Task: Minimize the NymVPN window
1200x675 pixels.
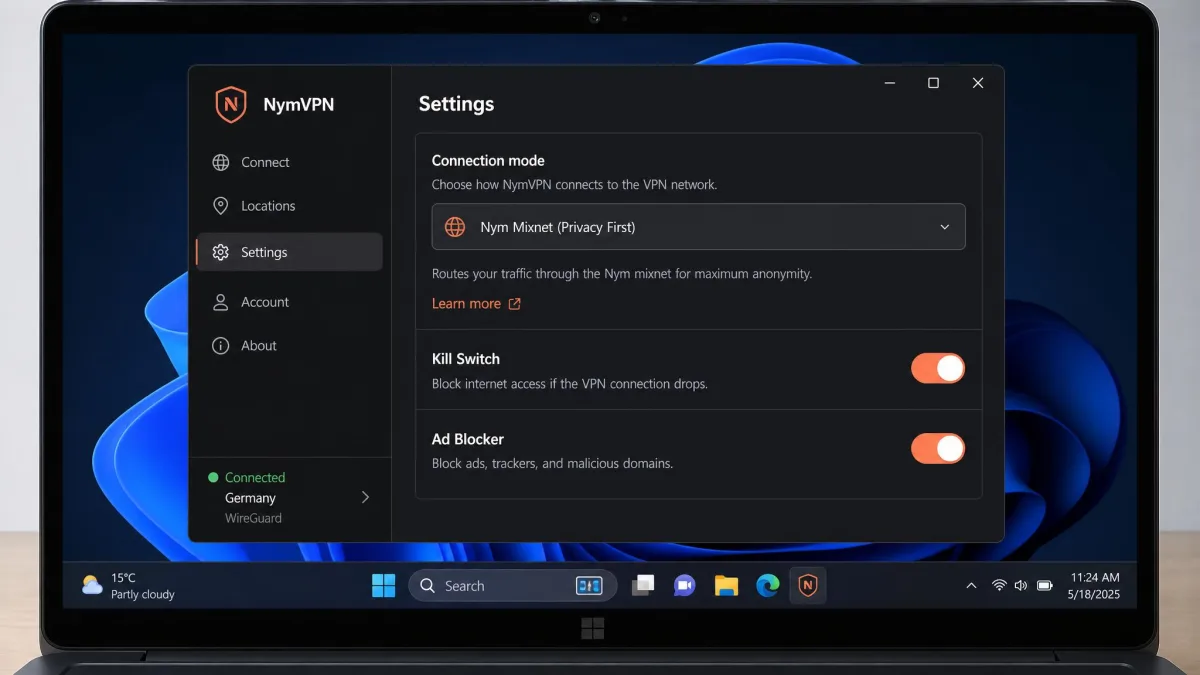Action: click(x=889, y=83)
